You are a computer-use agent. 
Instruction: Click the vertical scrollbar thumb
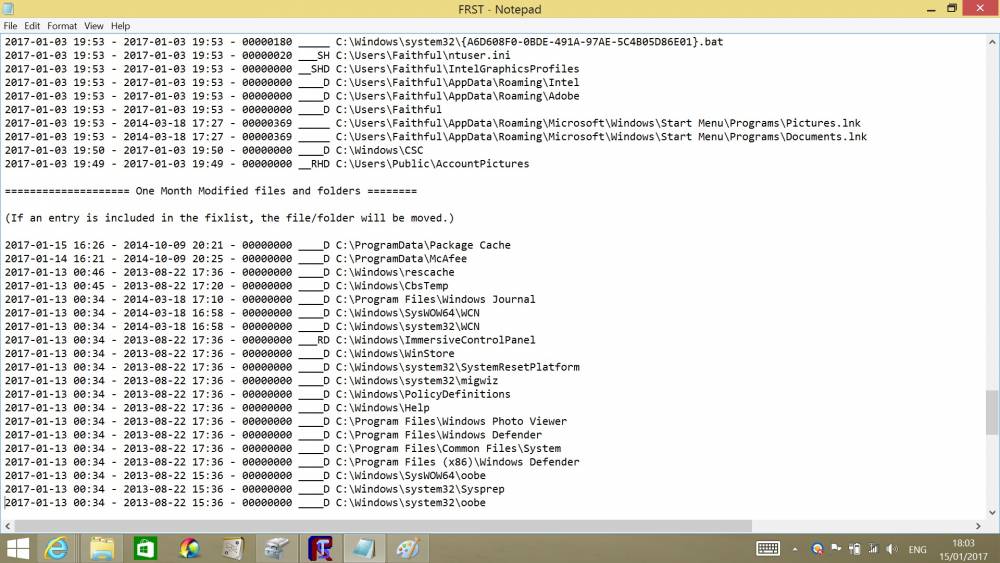tap(992, 413)
